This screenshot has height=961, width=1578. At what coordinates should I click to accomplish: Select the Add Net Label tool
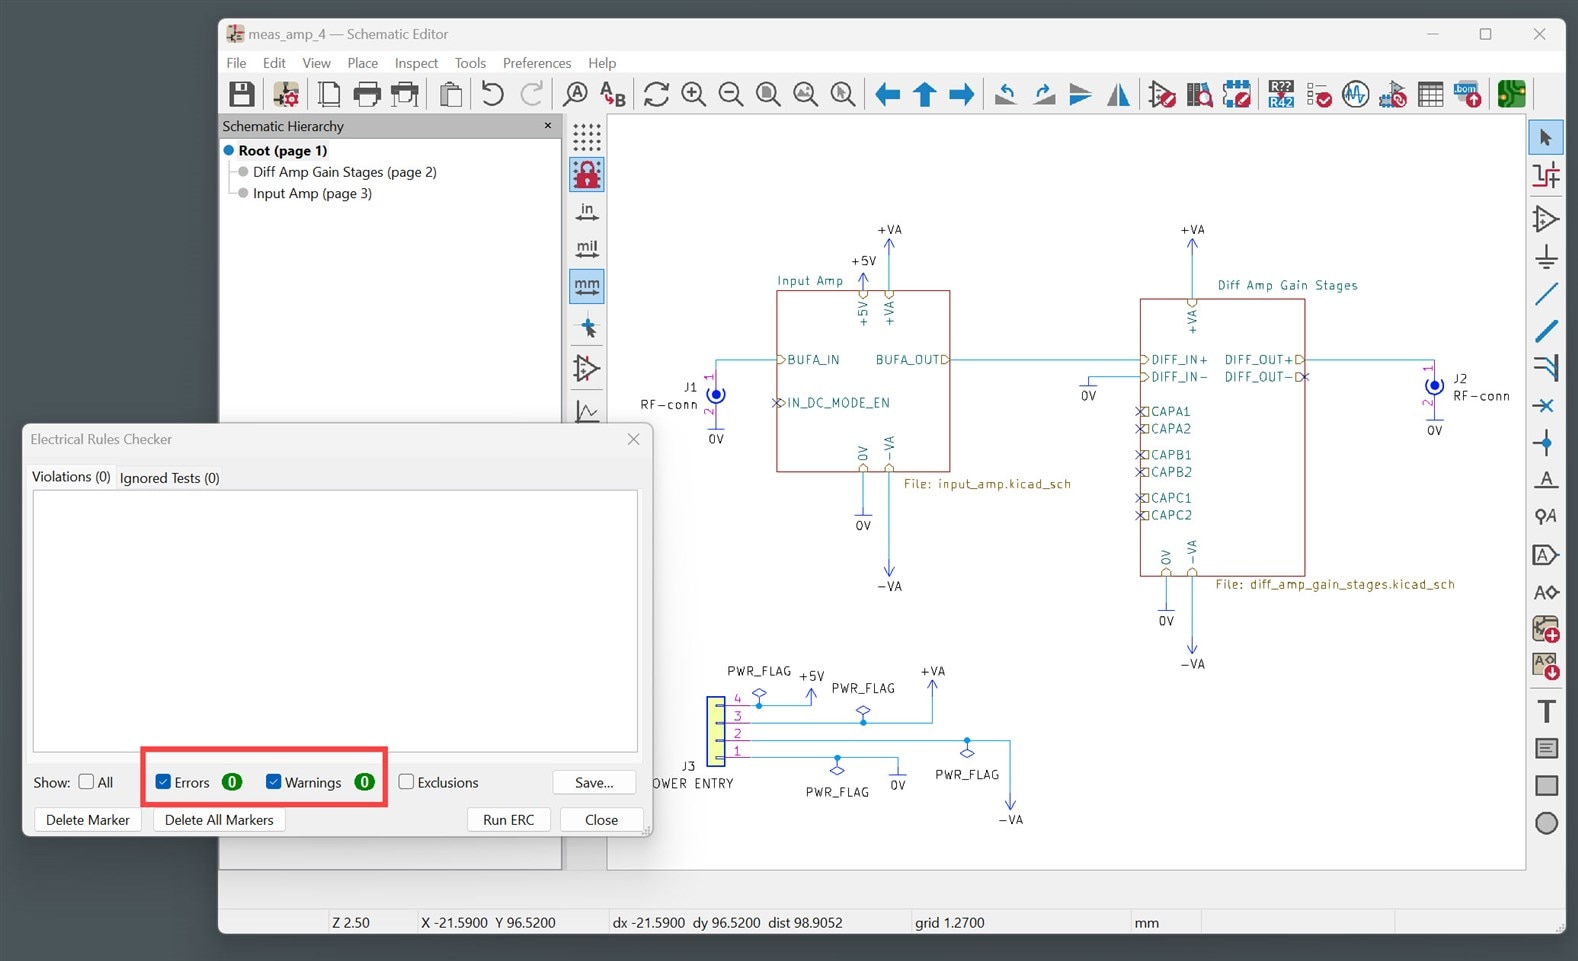pos(1546,479)
